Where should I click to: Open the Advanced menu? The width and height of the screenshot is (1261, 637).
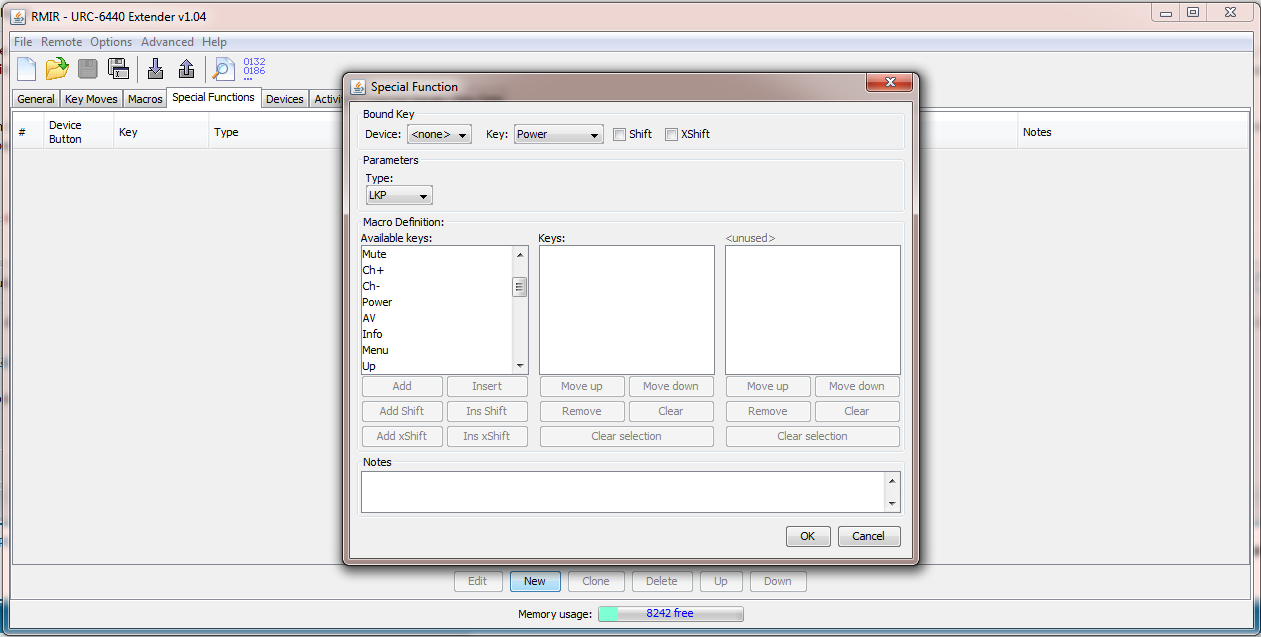(x=167, y=42)
